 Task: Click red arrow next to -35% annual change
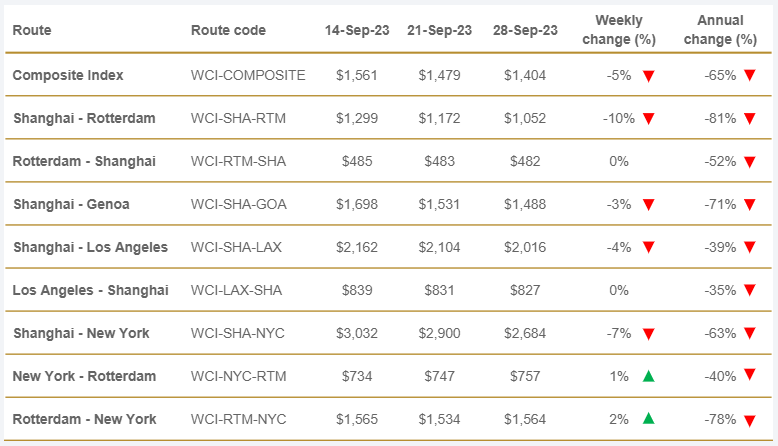click(x=749, y=290)
